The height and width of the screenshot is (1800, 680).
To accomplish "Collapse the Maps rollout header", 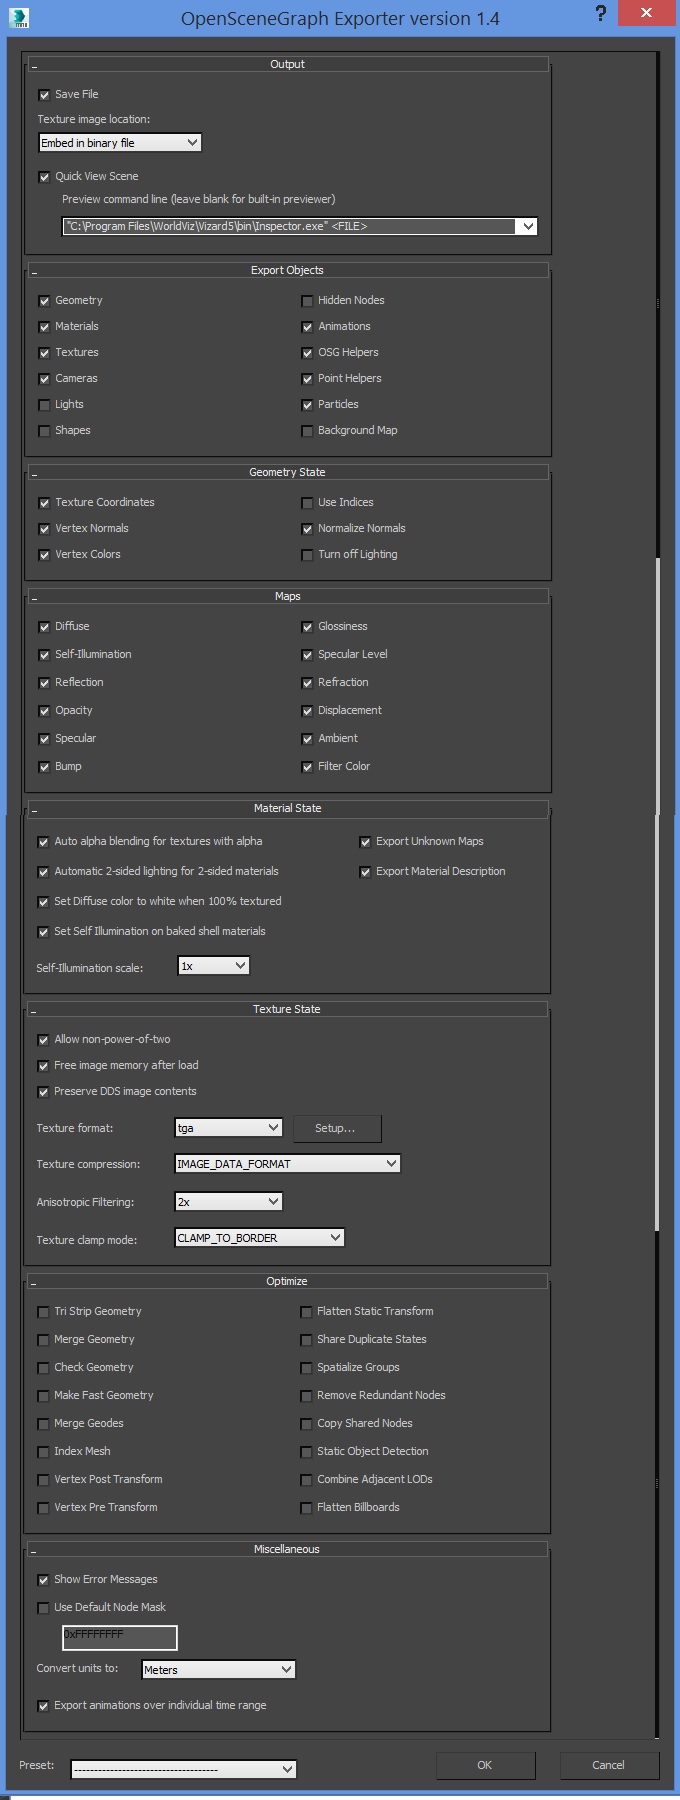I will pos(287,596).
